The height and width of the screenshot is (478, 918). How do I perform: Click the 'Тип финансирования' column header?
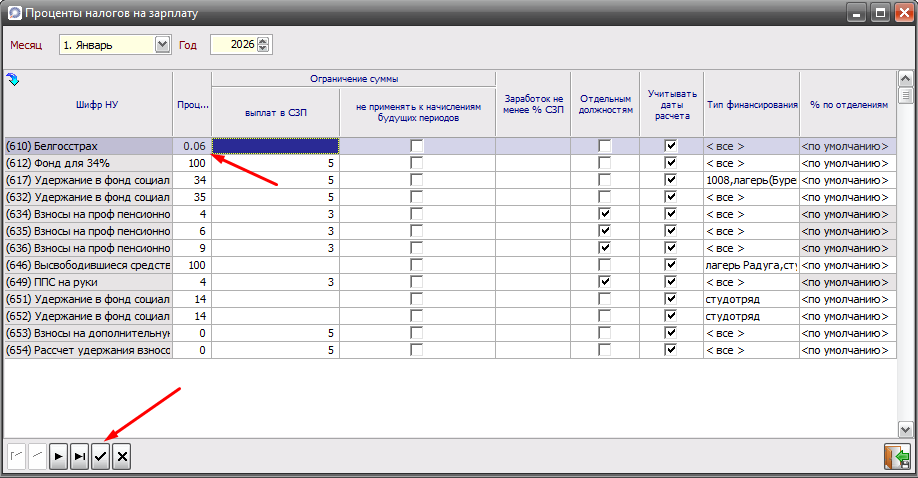[x=751, y=104]
